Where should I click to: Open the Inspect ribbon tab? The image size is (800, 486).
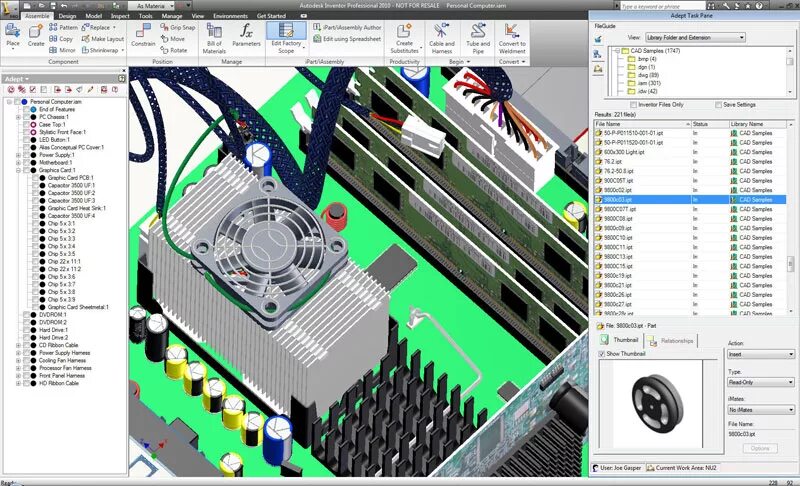coord(120,16)
